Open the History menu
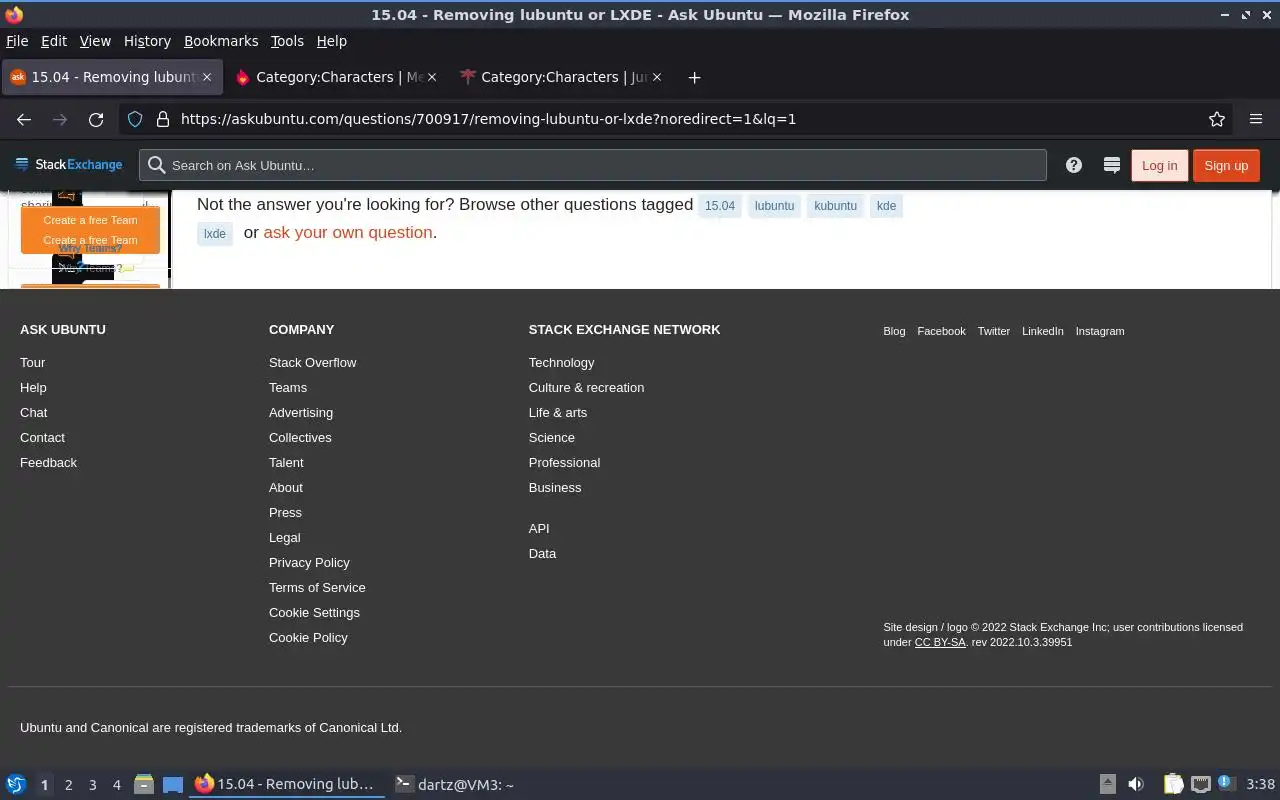Image resolution: width=1280 pixels, height=800 pixels. 147,41
